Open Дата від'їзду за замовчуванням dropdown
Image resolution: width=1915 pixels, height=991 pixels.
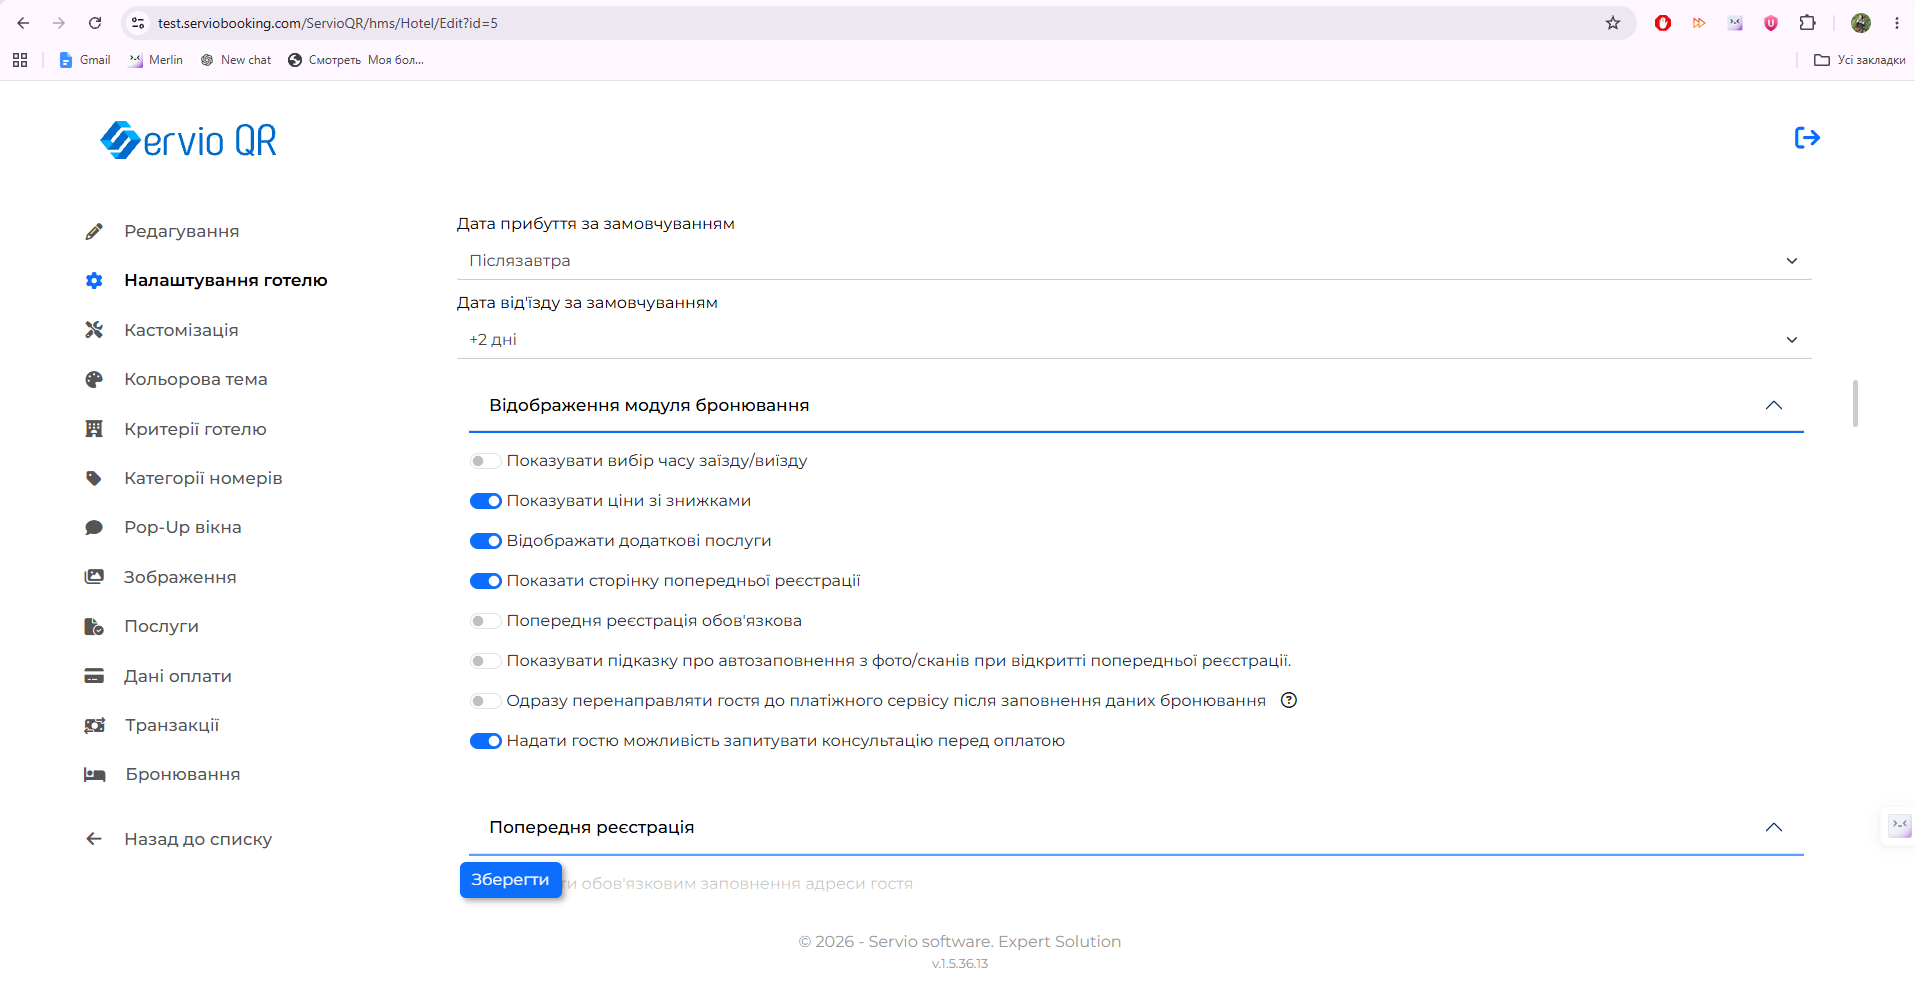tap(1134, 340)
